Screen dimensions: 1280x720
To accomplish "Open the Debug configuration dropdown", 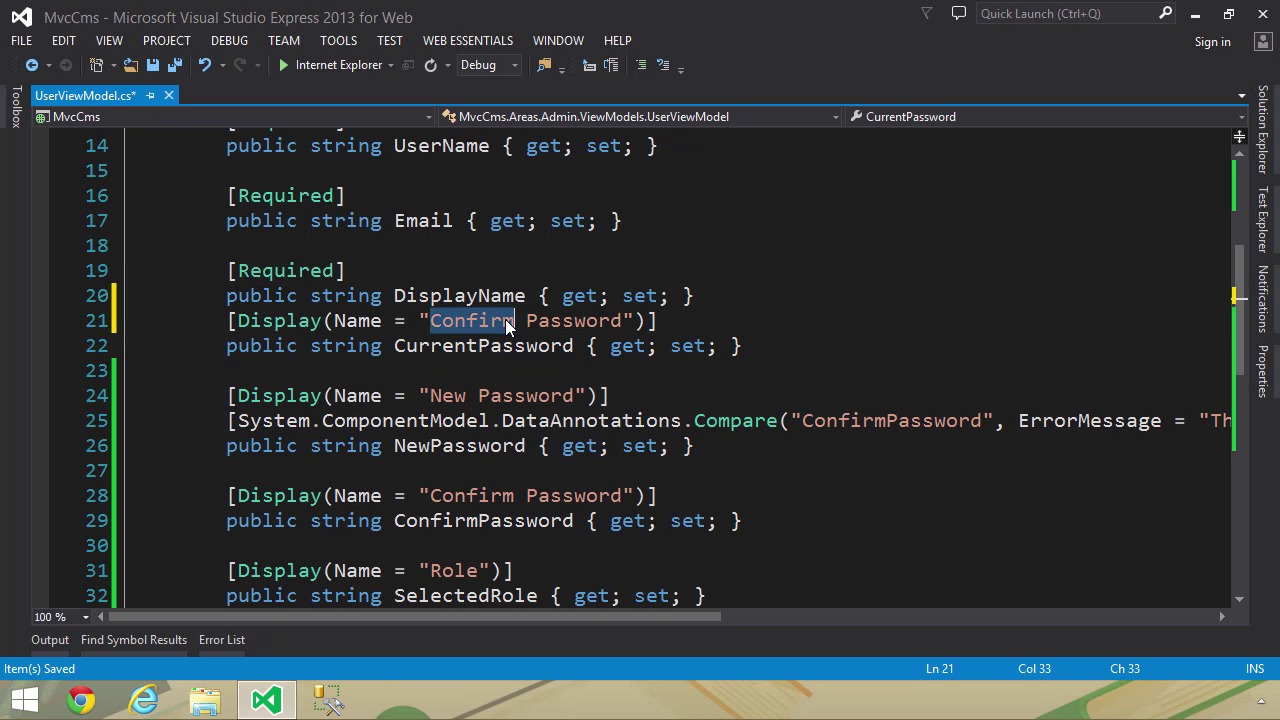I will pyautogui.click(x=514, y=66).
